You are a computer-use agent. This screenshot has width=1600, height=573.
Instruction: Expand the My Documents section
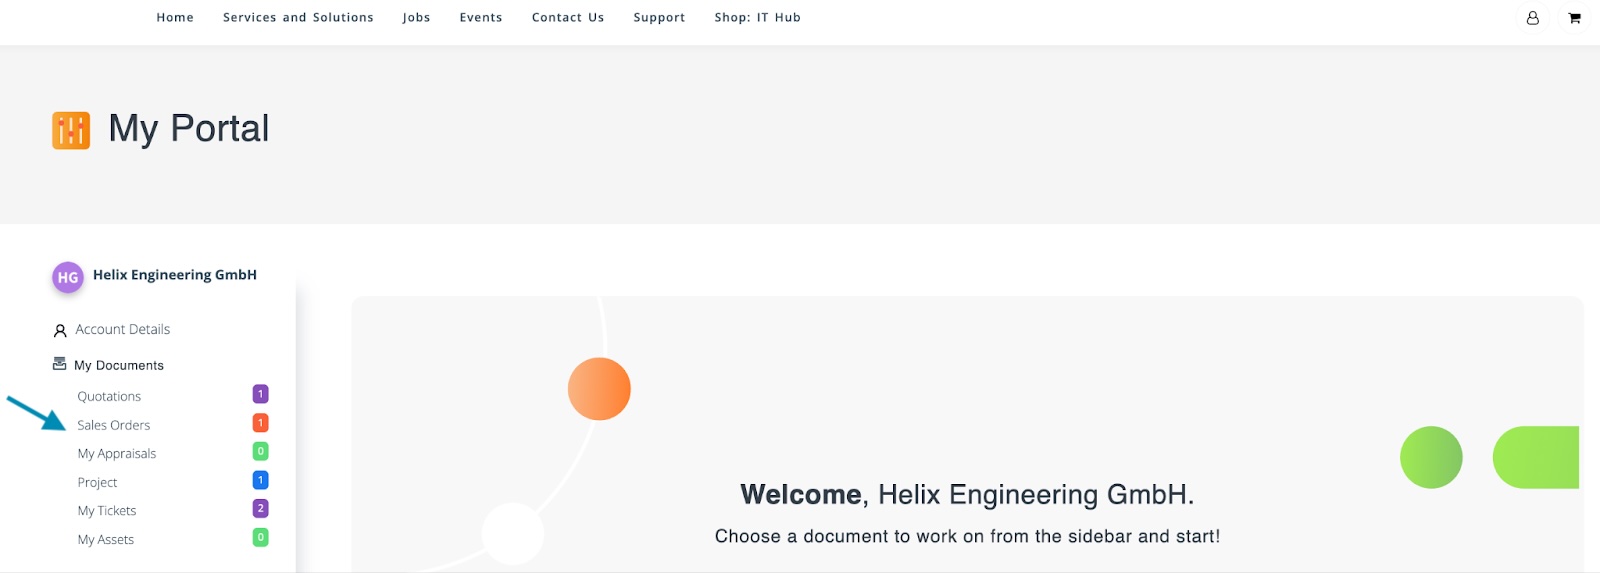[119, 366]
